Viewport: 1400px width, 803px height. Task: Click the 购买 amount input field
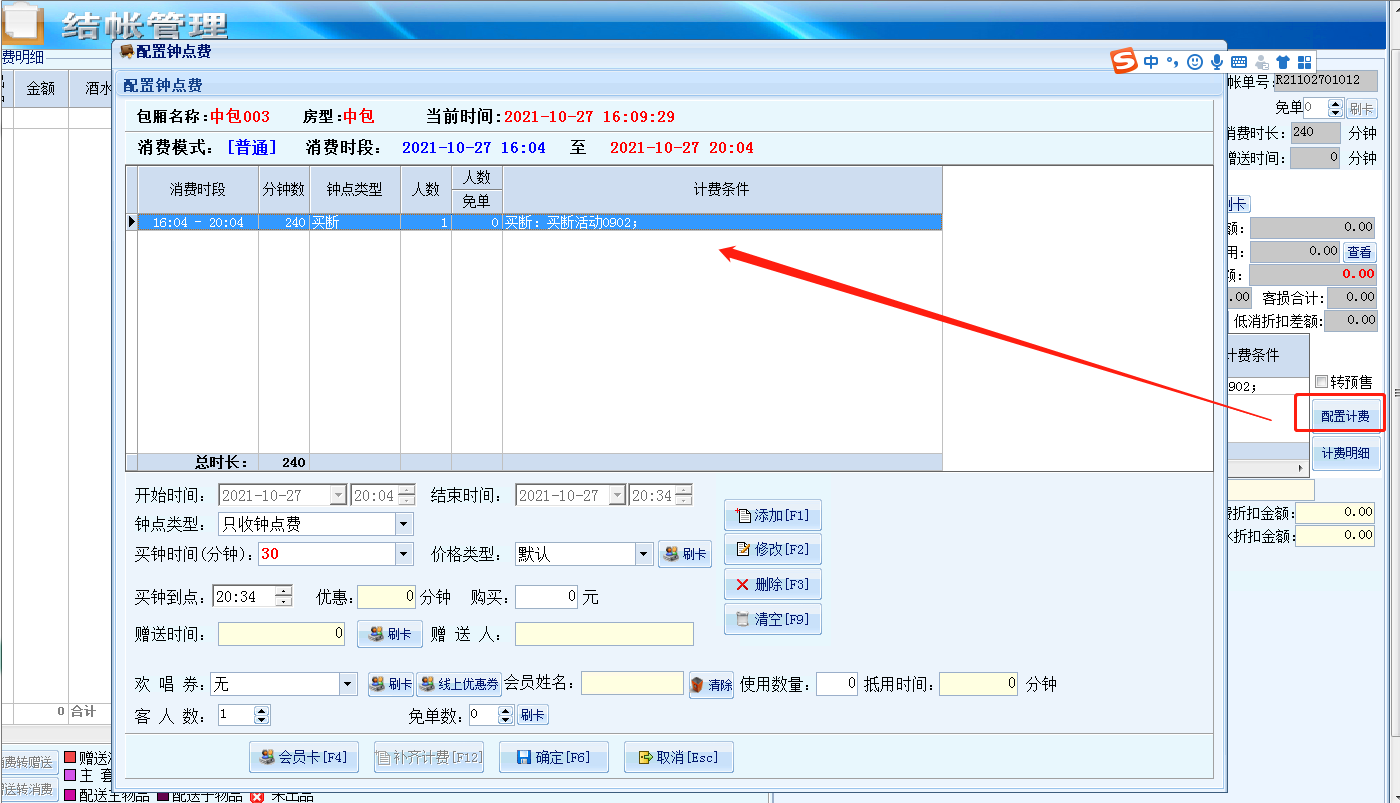[547, 597]
